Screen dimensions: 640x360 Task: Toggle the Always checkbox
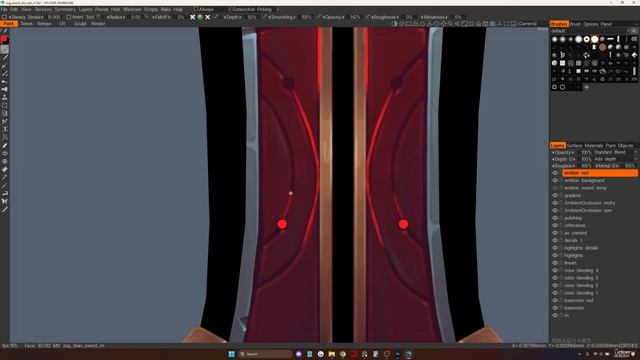196,9
